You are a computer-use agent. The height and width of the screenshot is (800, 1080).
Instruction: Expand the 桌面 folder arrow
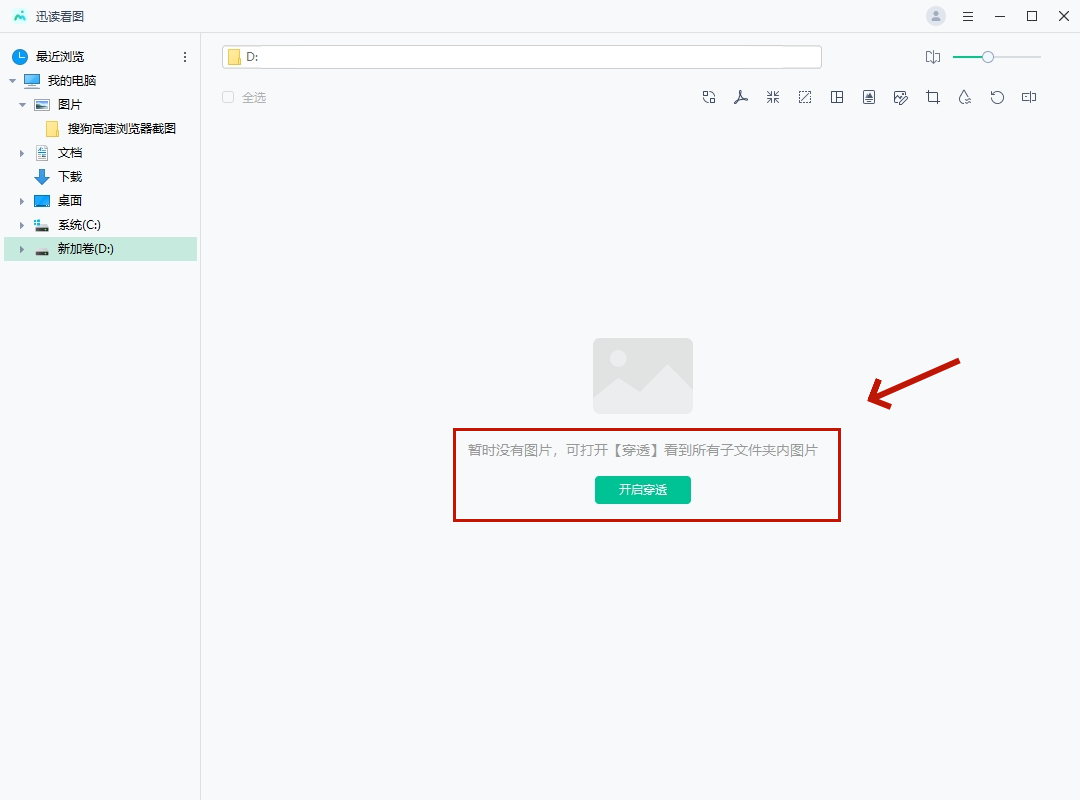click(x=22, y=201)
